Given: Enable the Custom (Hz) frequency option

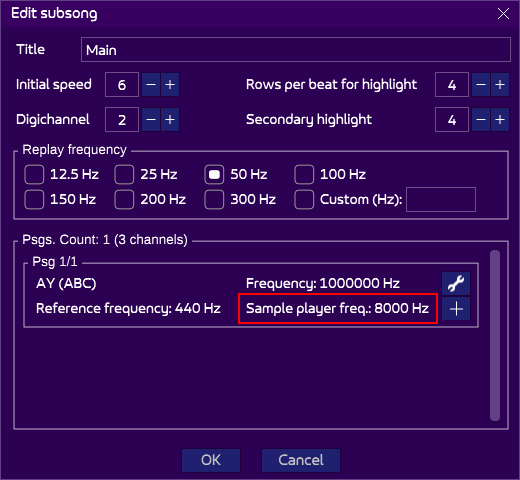Looking at the screenshot, I should click(304, 199).
